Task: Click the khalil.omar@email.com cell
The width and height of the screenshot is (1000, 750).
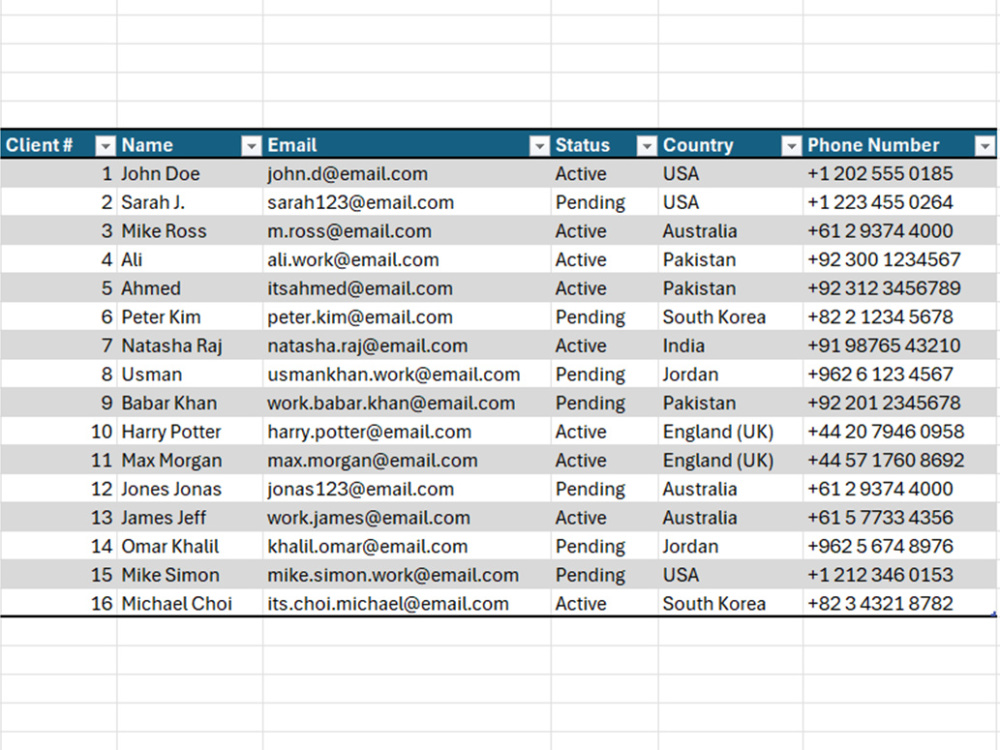Action: [407, 547]
